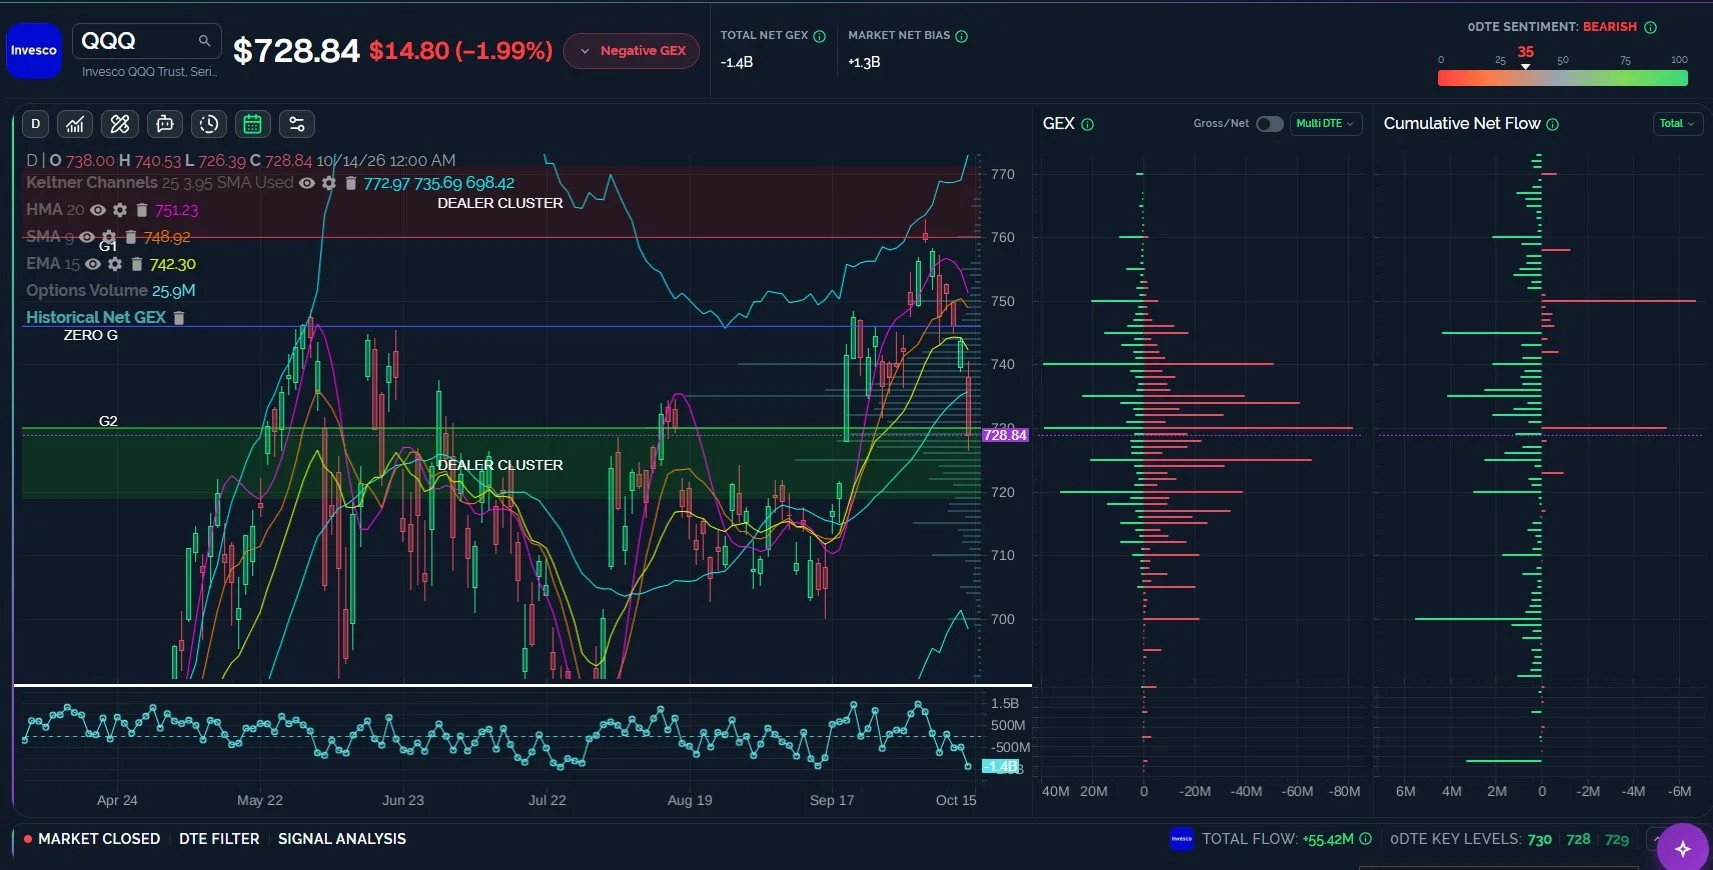Select the 730 key level value
Image resolution: width=1713 pixels, height=870 pixels.
tap(1539, 840)
